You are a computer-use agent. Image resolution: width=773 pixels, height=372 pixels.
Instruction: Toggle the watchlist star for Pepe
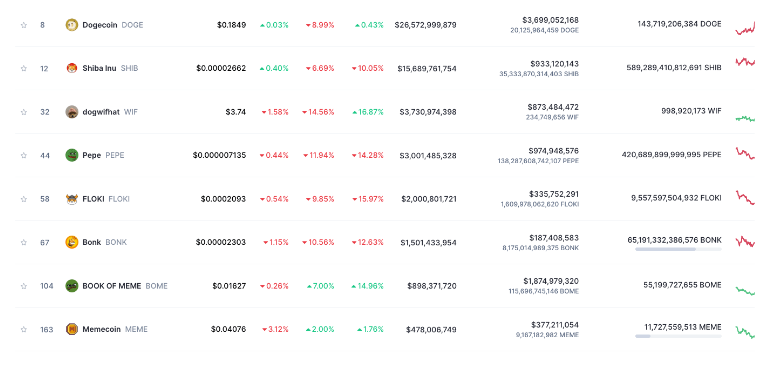[x=24, y=155]
